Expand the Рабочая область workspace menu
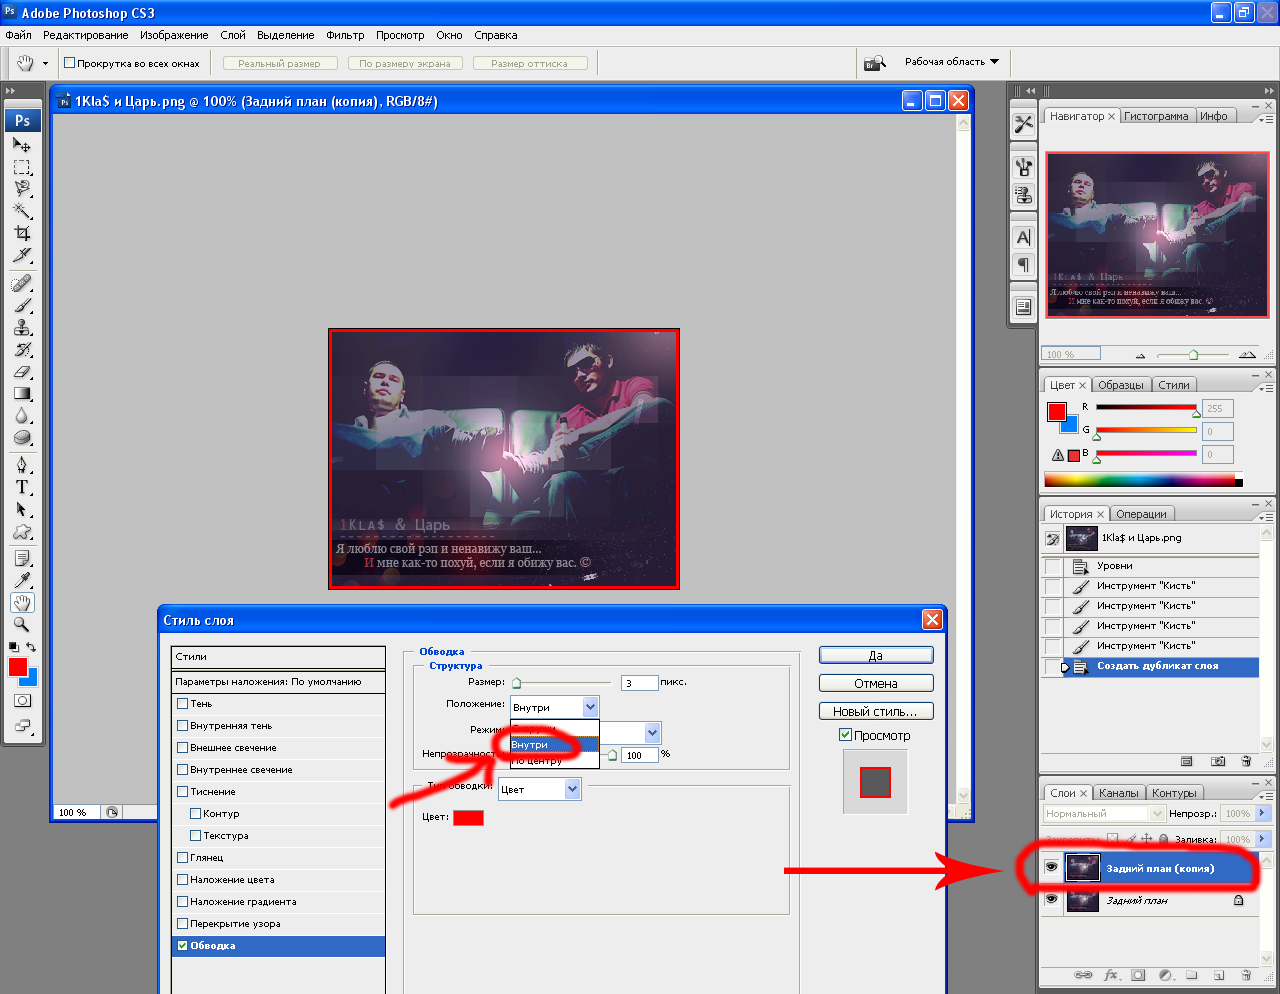 [x=951, y=62]
